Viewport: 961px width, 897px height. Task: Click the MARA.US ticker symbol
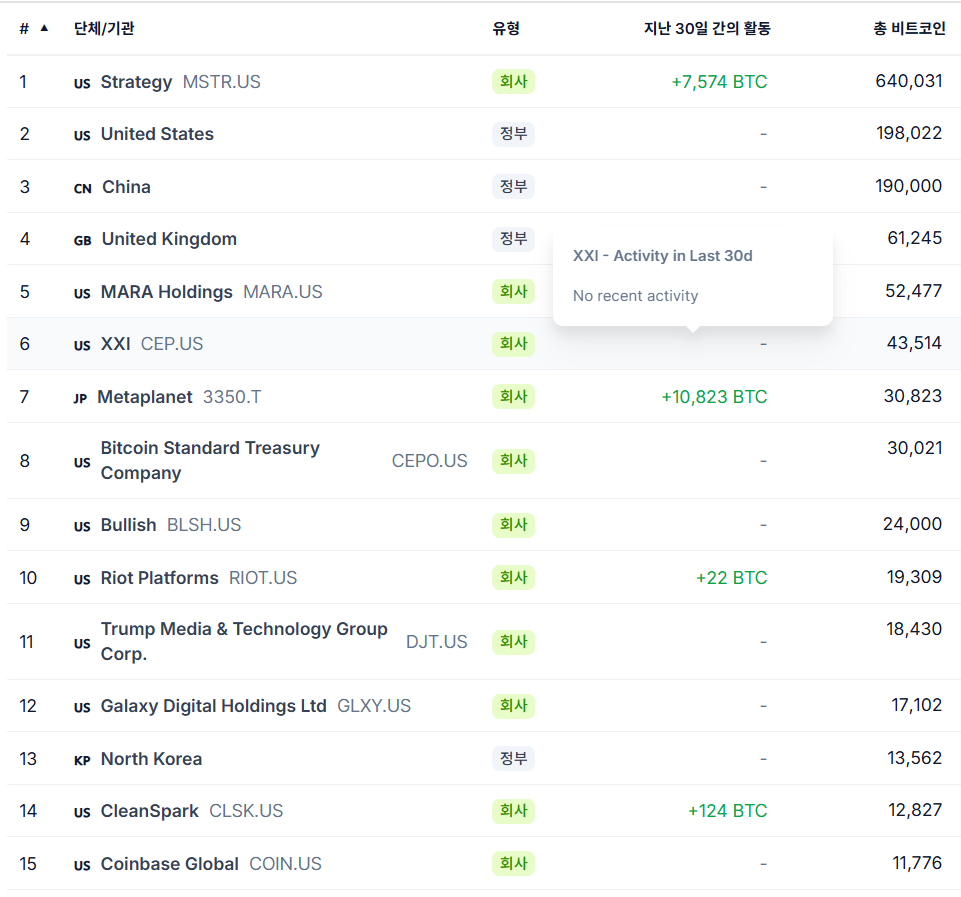pyautogui.click(x=283, y=292)
